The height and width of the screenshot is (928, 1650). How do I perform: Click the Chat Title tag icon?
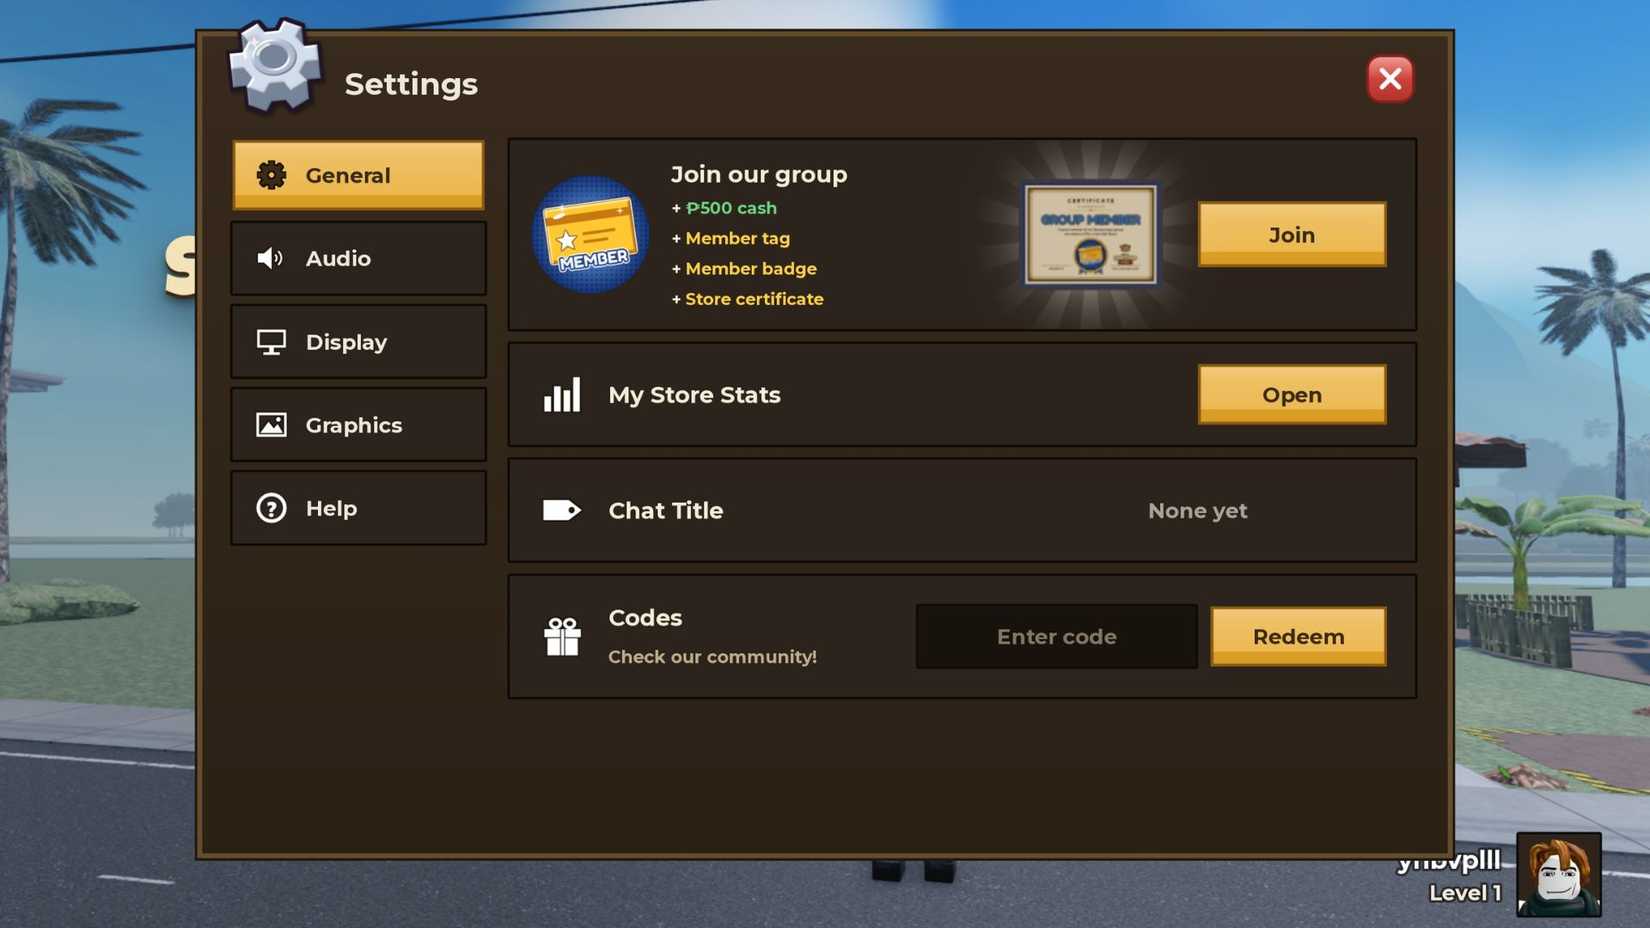(x=562, y=510)
